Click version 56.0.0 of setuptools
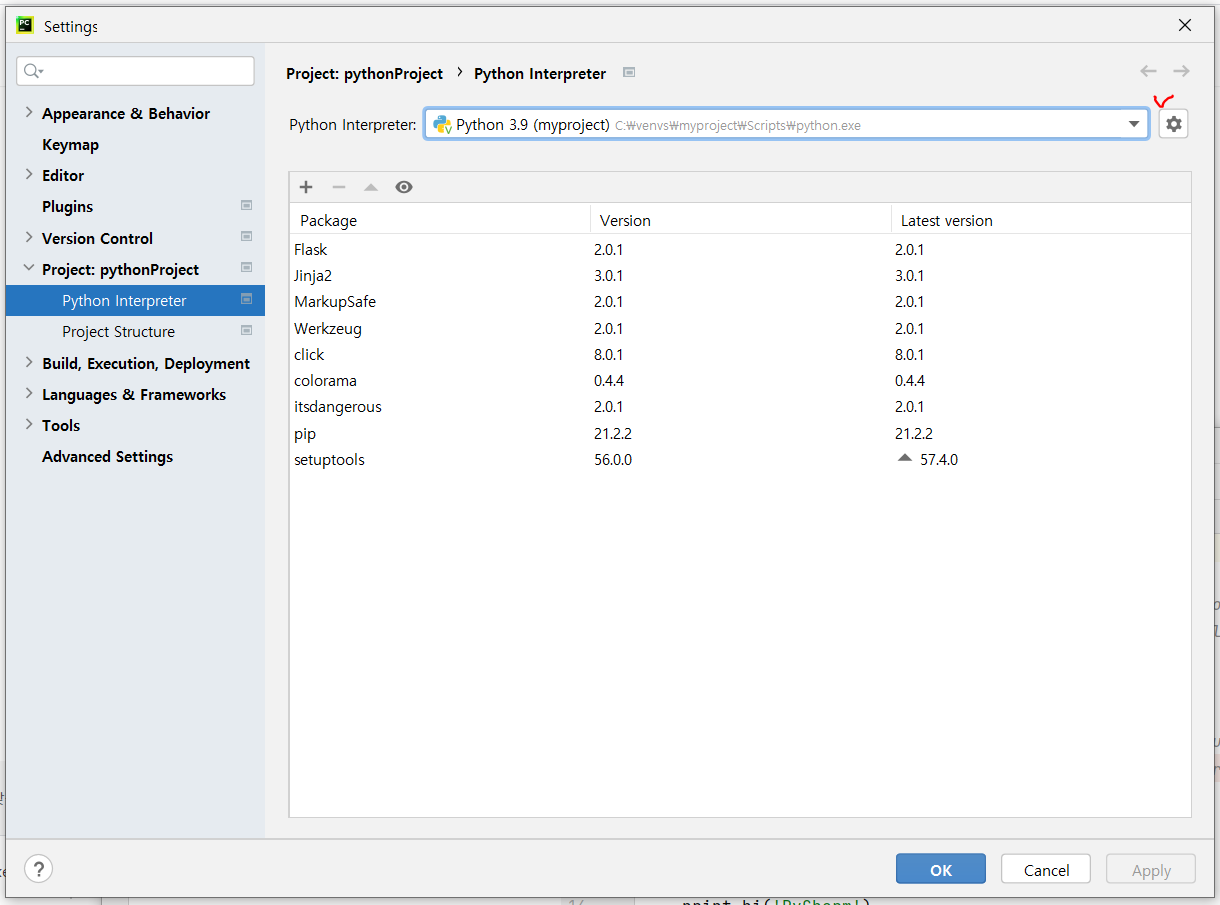Viewport: 1220px width, 905px height. (613, 460)
